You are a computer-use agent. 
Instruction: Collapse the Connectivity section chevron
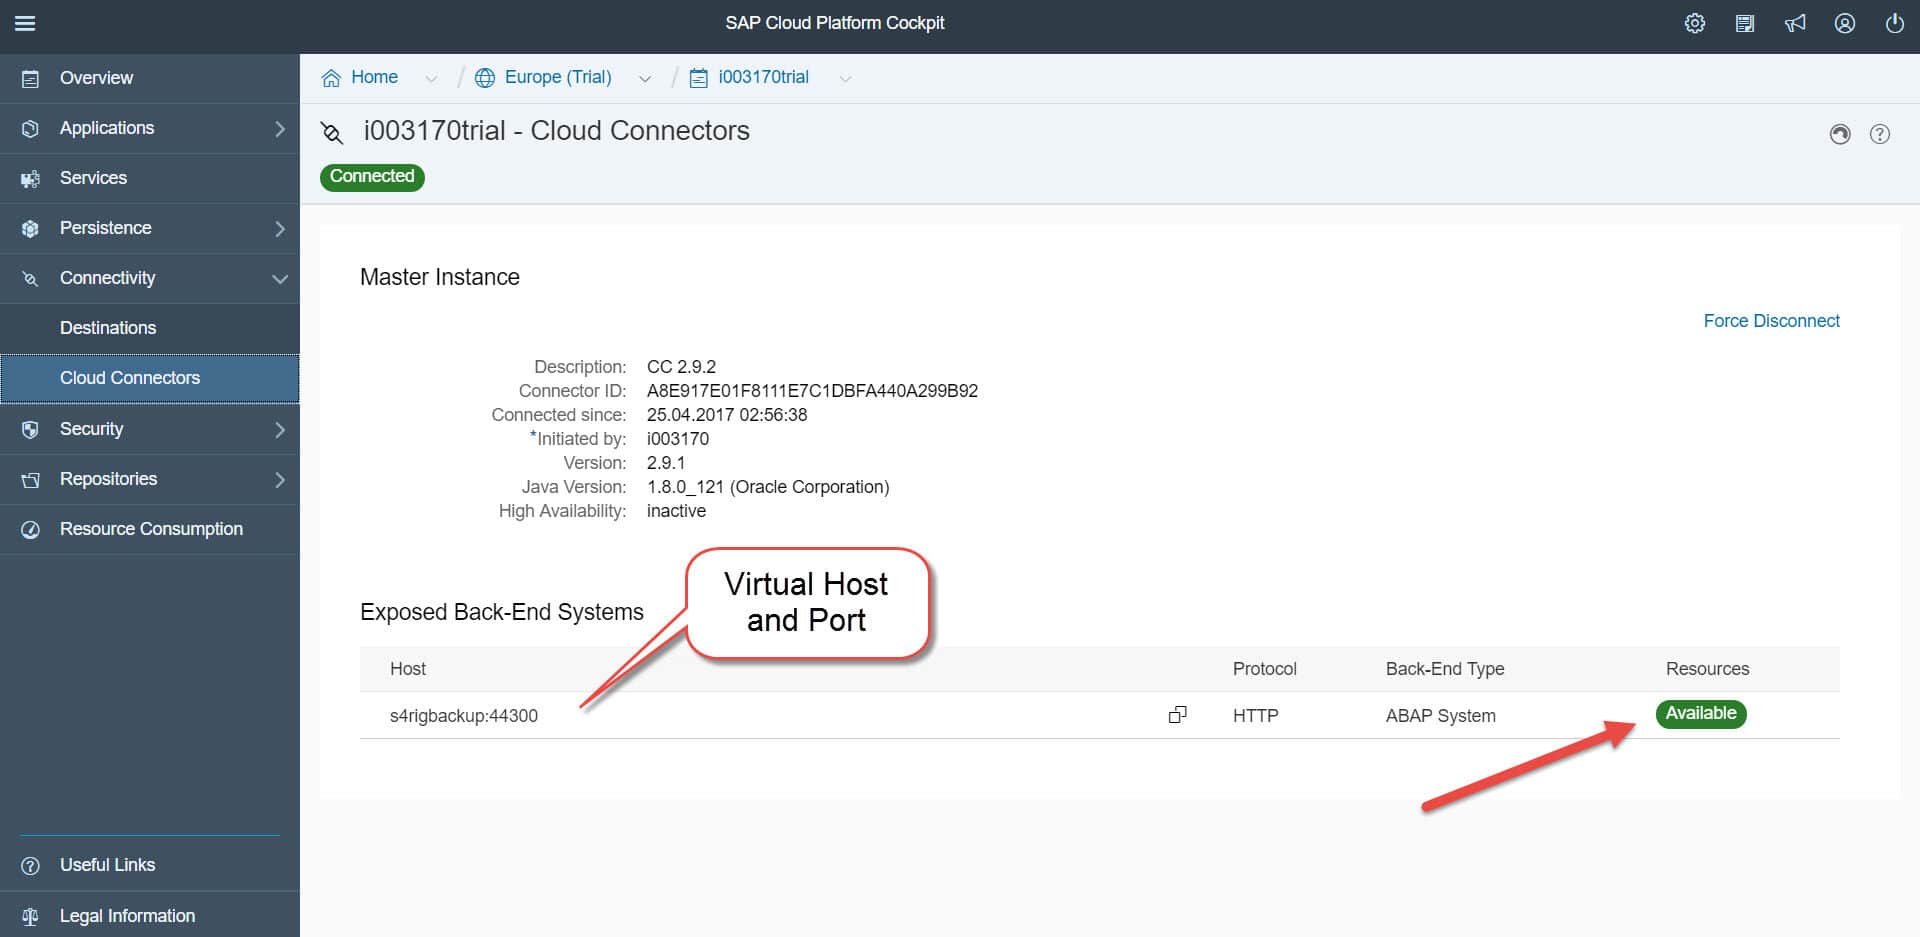pyautogui.click(x=280, y=279)
